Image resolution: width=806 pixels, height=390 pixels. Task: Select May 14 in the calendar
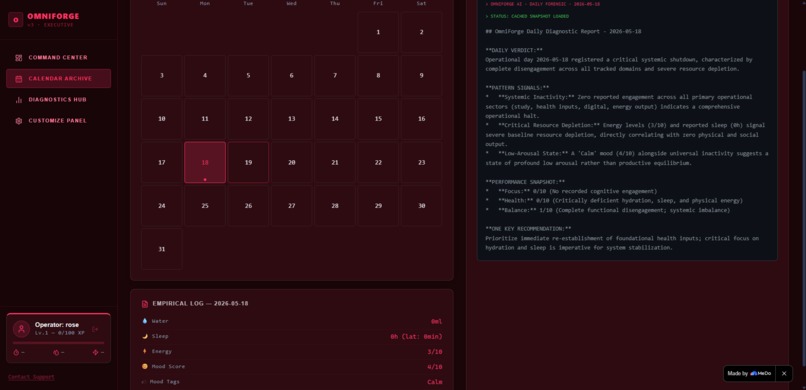[335, 119]
